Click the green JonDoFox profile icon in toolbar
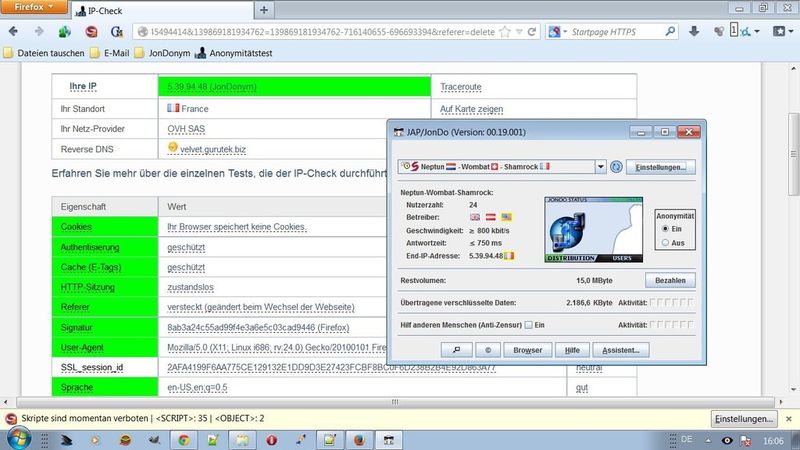 [64, 32]
